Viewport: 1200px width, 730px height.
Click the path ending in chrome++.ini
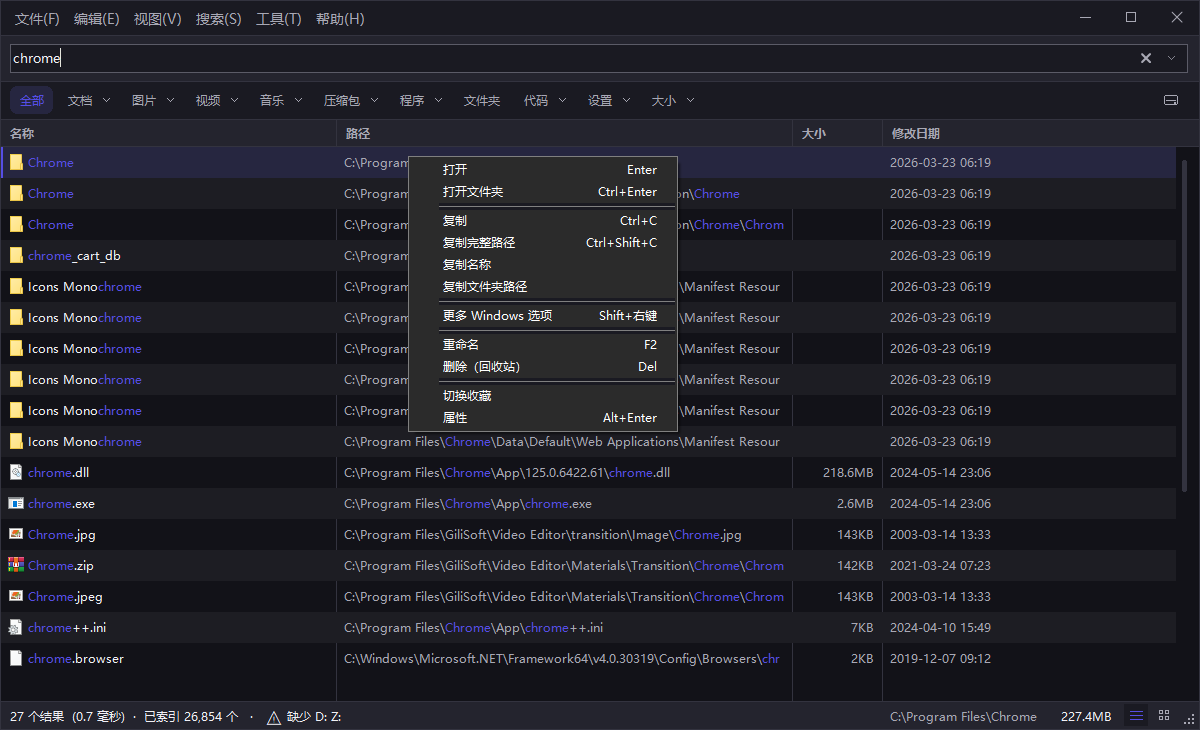click(474, 627)
